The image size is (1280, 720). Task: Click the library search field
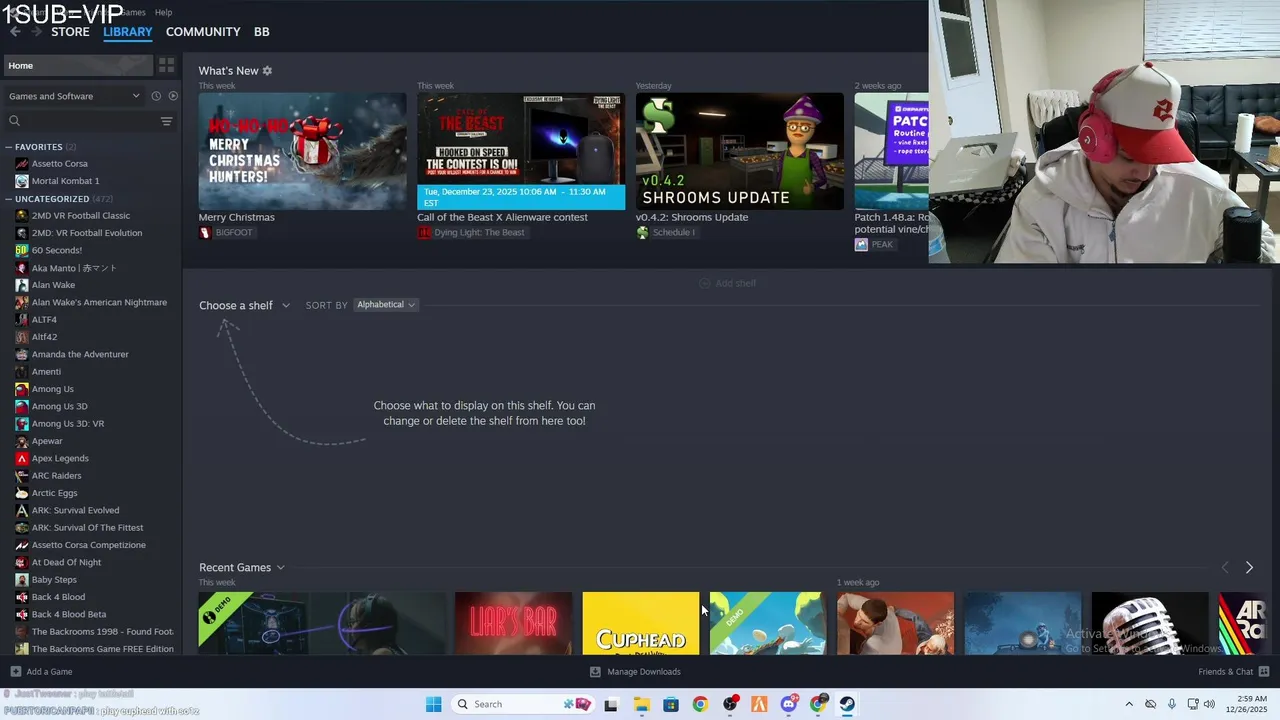pyautogui.click(x=82, y=121)
